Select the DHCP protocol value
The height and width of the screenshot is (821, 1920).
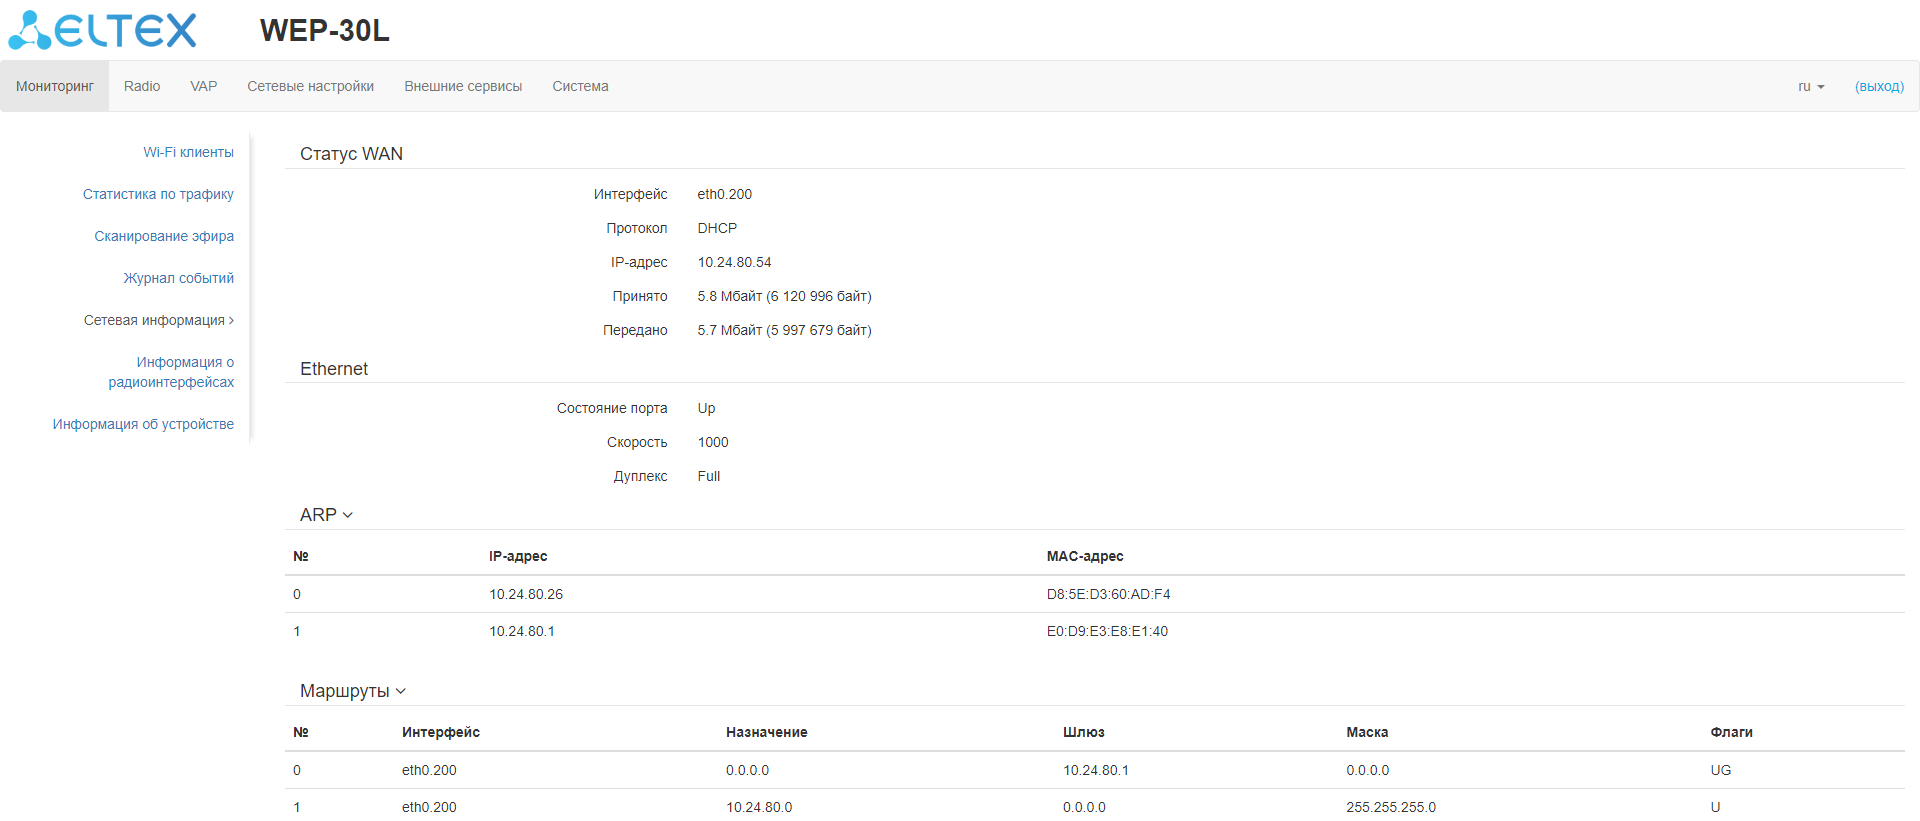tap(717, 228)
